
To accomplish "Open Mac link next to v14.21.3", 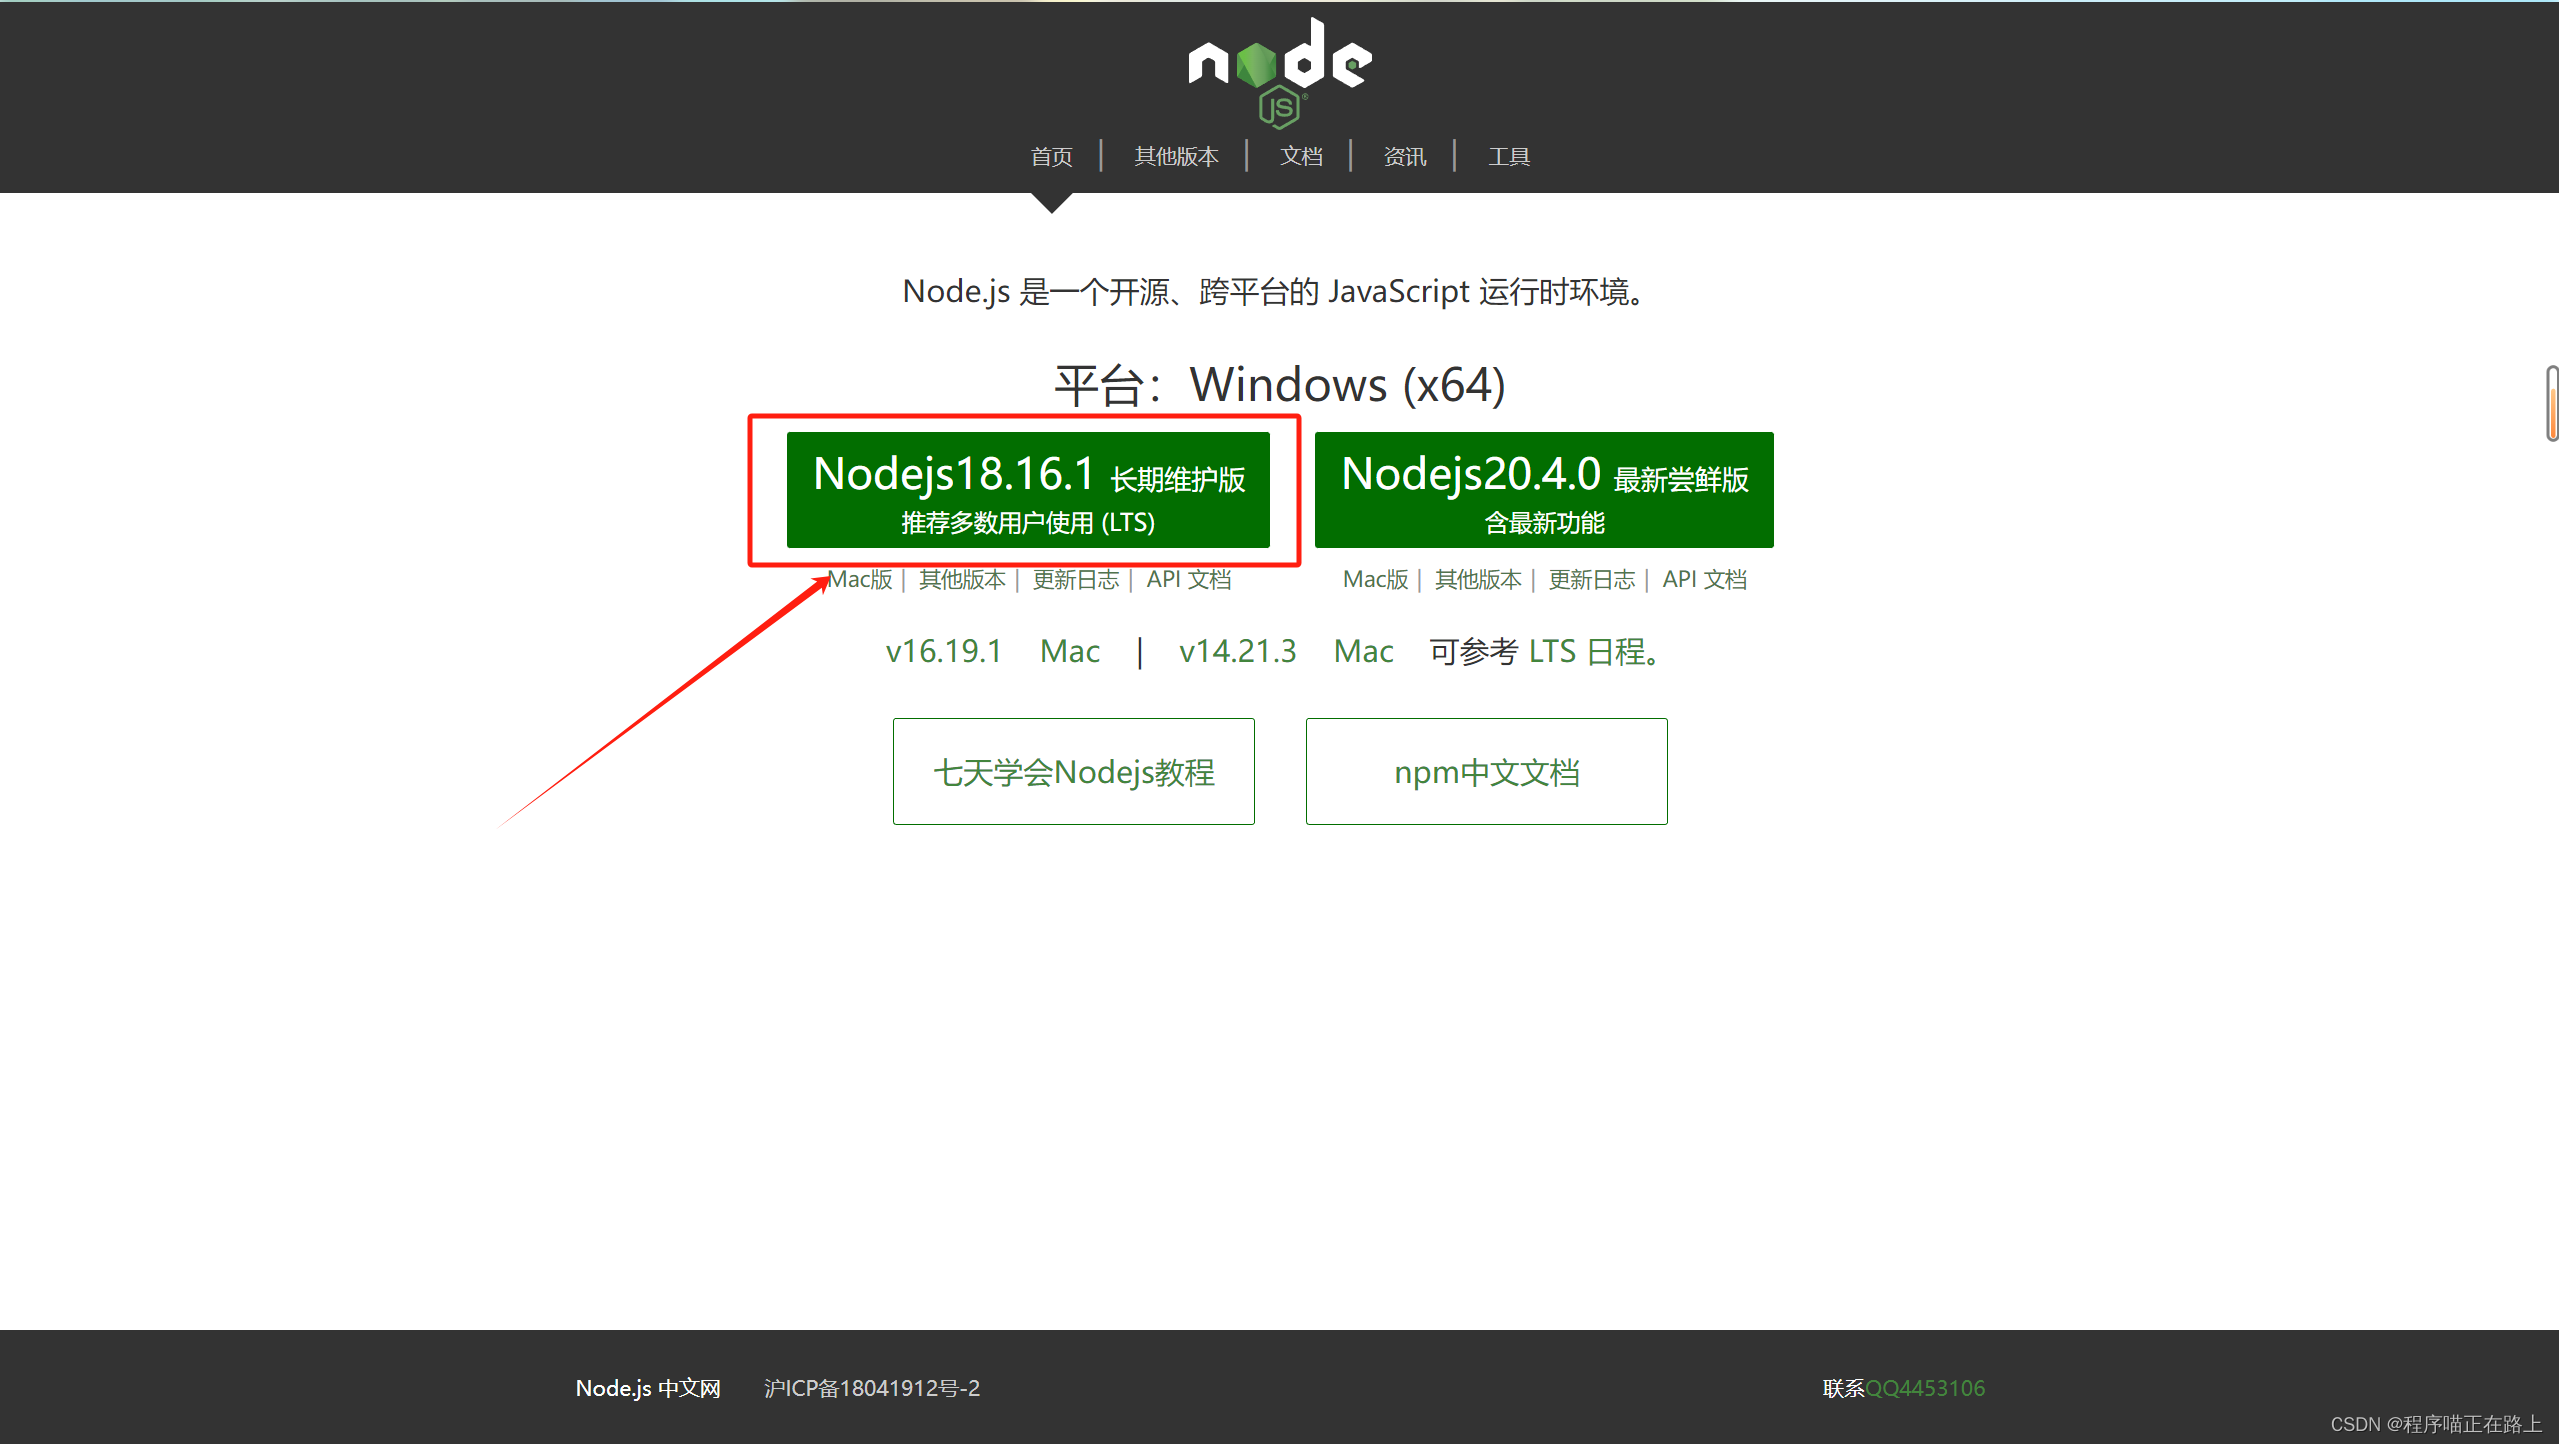I will [x=1363, y=651].
